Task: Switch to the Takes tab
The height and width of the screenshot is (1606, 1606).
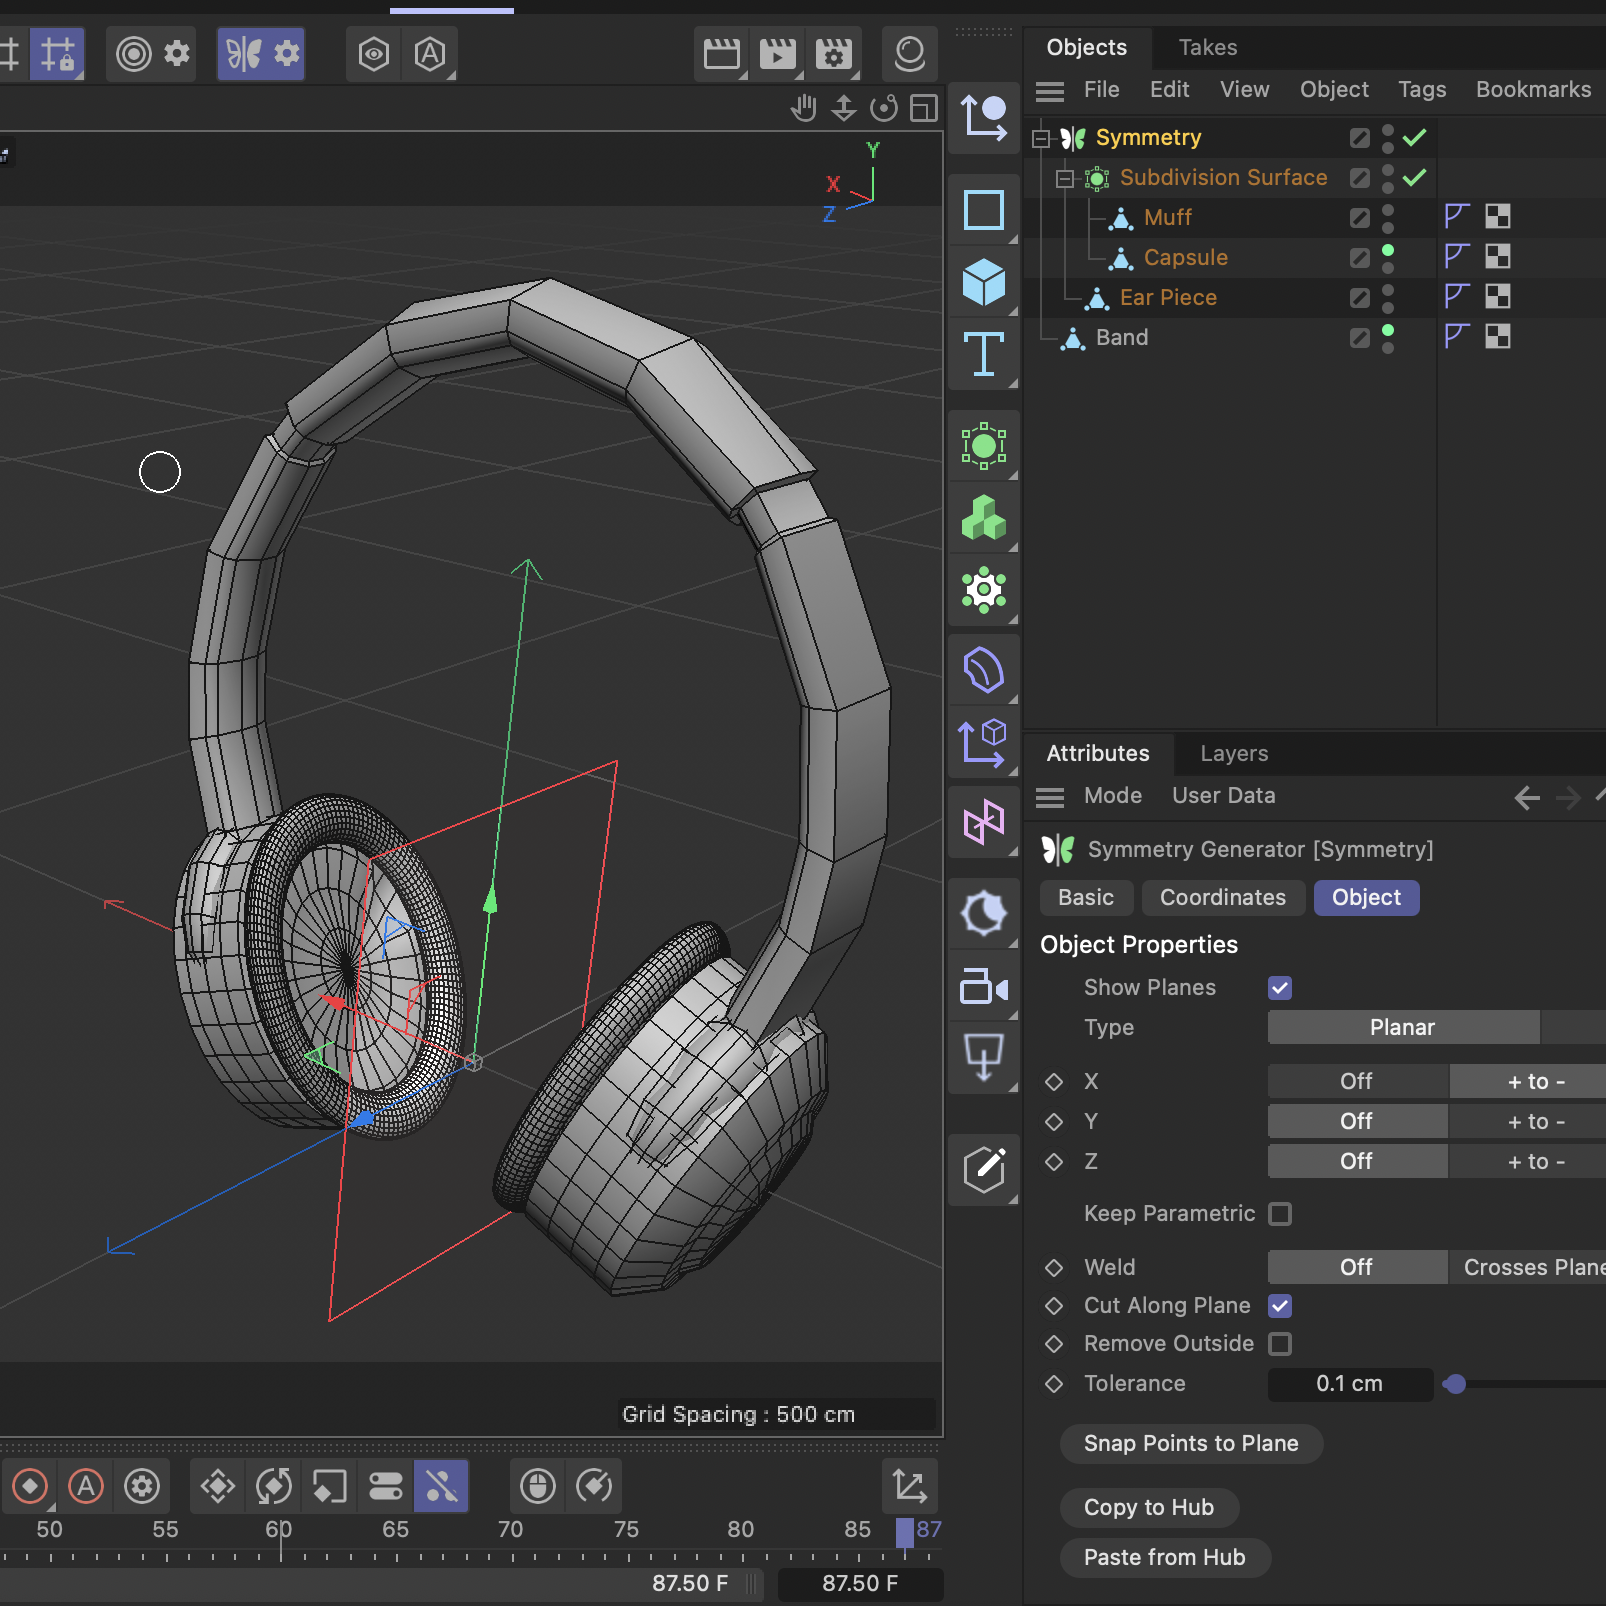Action: pos(1207,47)
